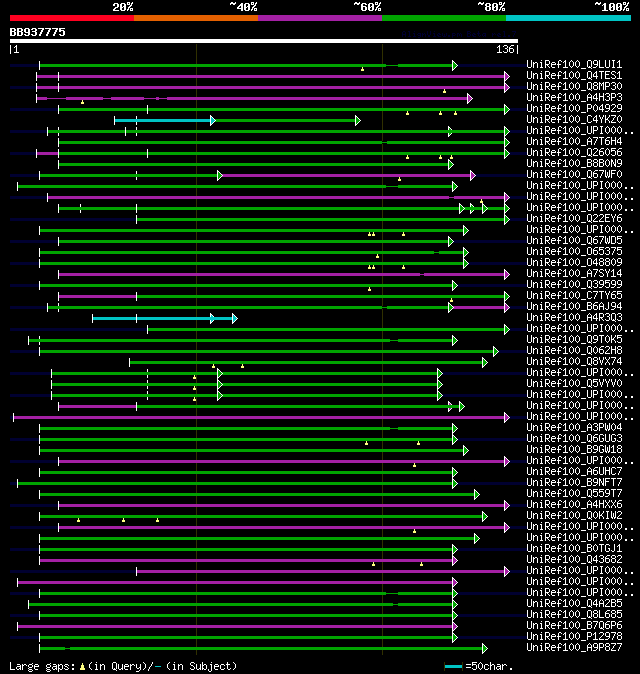Select hit label UniRef100_Q67WD5
The height and width of the screenshot is (674, 640).
pos(574,240)
